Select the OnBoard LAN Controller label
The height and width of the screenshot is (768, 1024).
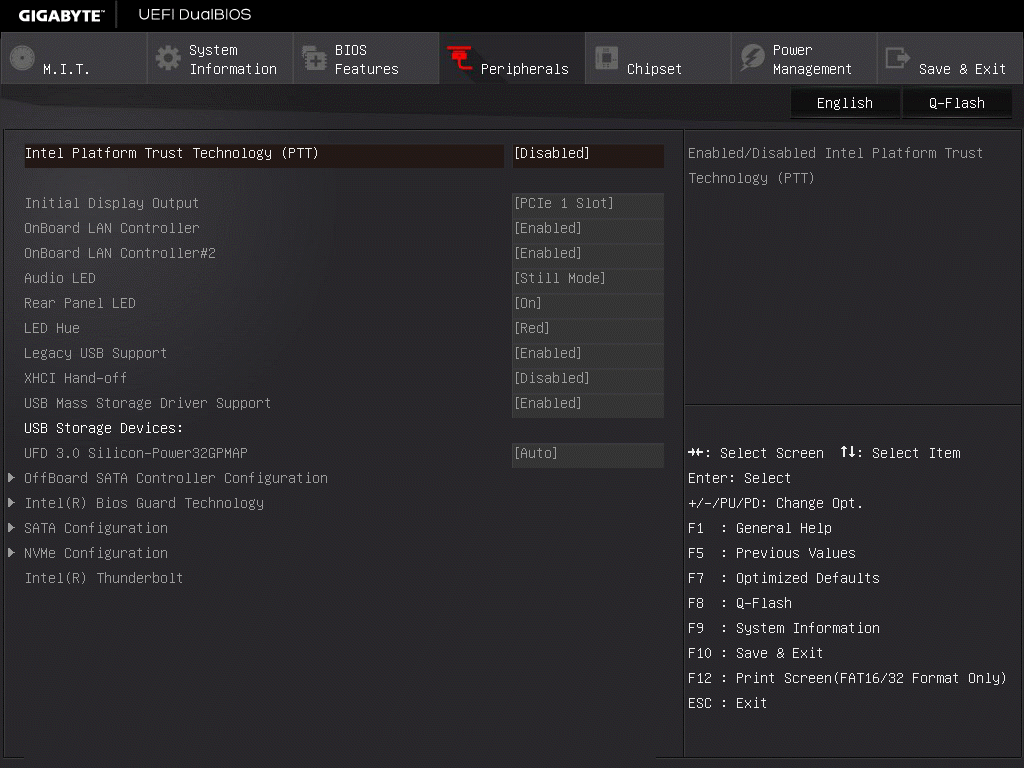(112, 228)
